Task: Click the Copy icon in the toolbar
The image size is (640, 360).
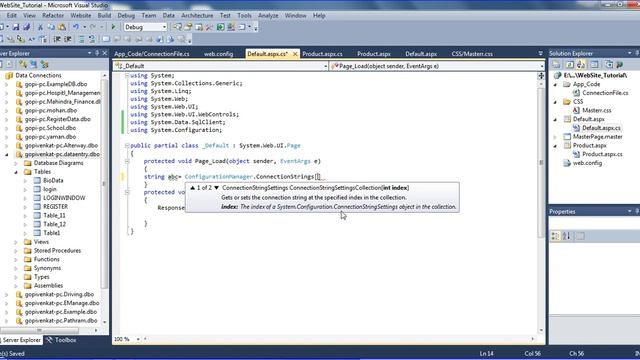Action: point(51,27)
